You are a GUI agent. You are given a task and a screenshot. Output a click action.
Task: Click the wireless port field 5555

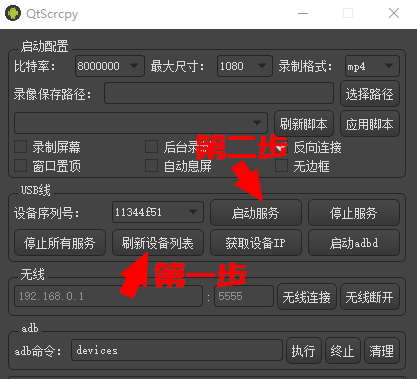pos(244,296)
